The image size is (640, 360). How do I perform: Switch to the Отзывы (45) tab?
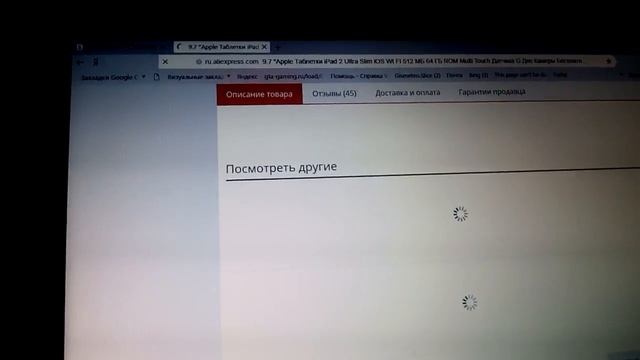[x=334, y=93]
